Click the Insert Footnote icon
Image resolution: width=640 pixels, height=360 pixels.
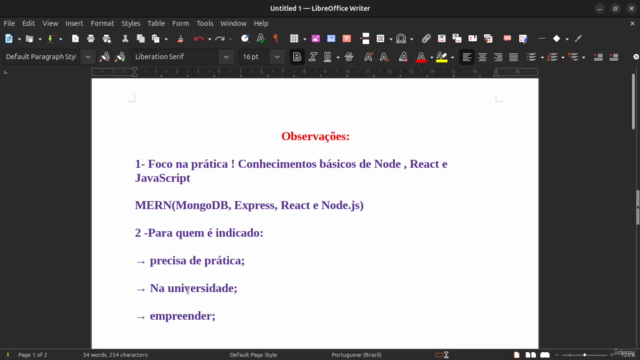[x=442, y=39]
